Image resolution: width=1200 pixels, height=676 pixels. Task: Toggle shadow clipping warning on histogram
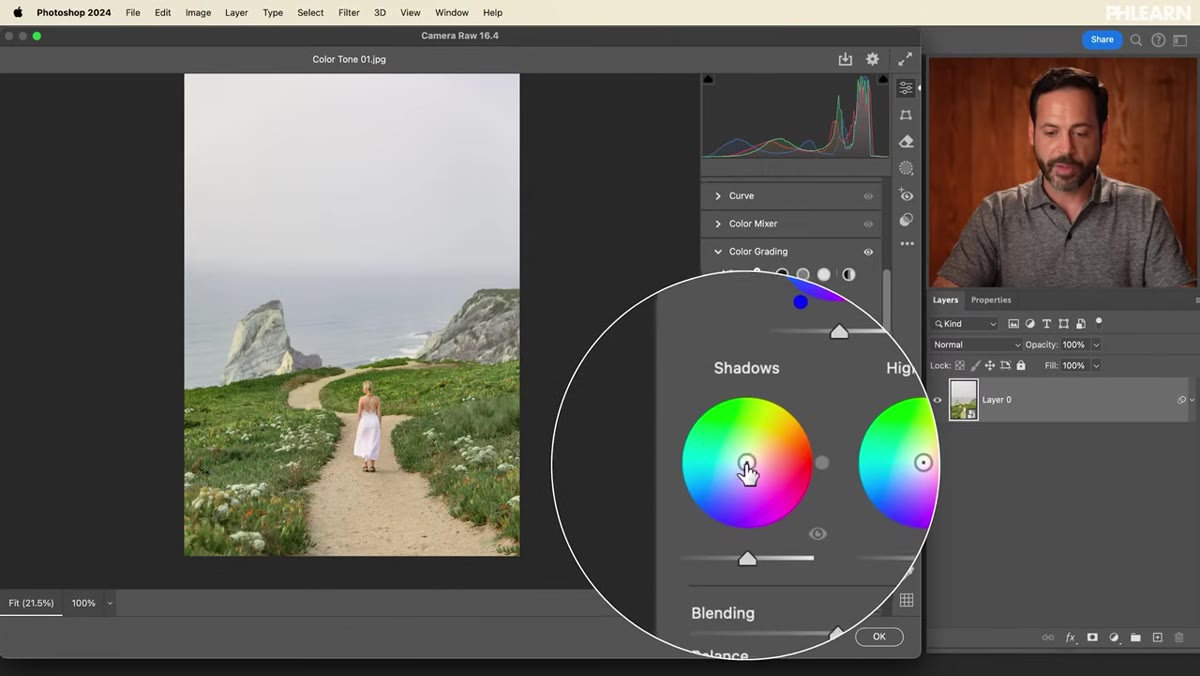coord(709,79)
